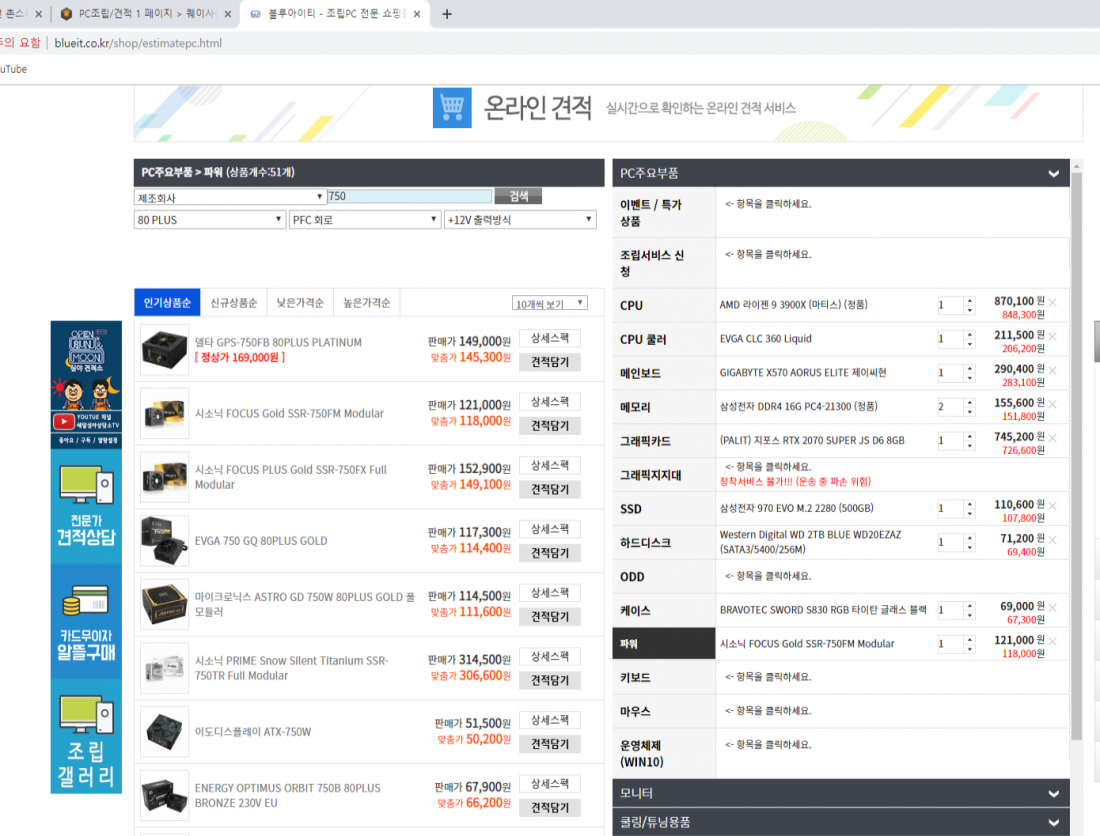
Task: Click 견적담기 for EVGA 750 GQ
Action: coord(550,553)
